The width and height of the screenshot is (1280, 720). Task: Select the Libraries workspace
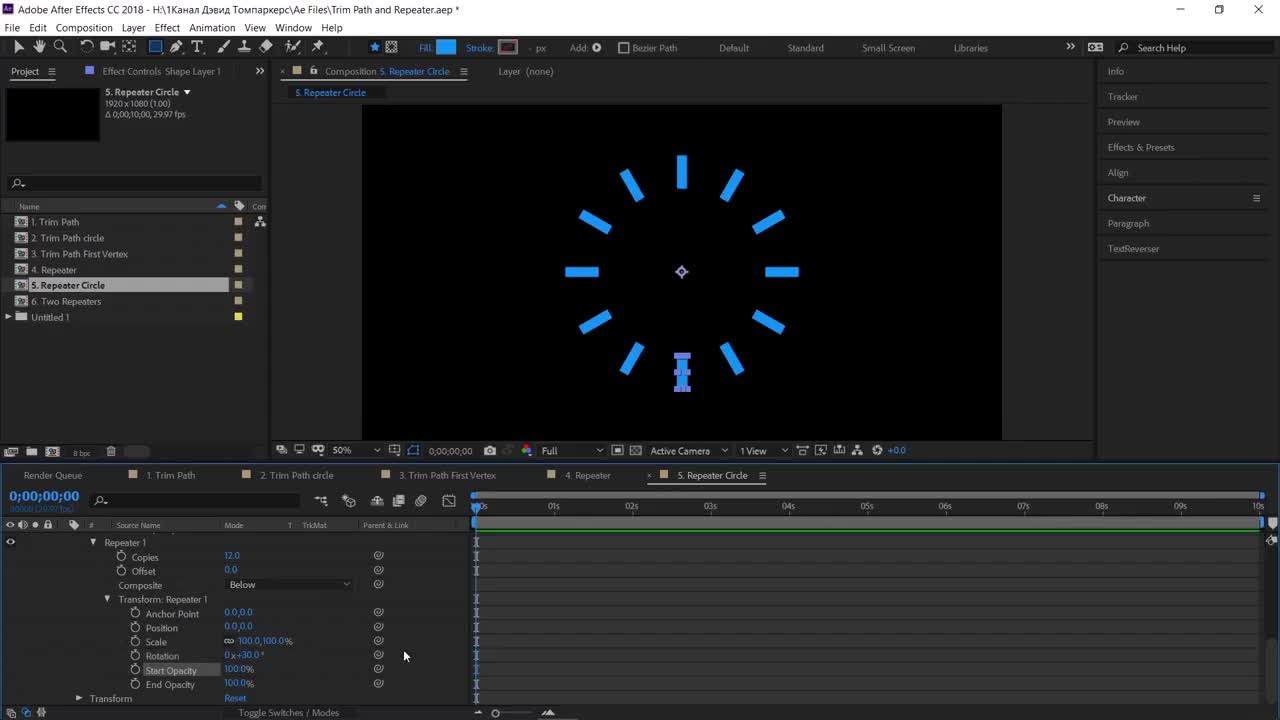pos(970,48)
